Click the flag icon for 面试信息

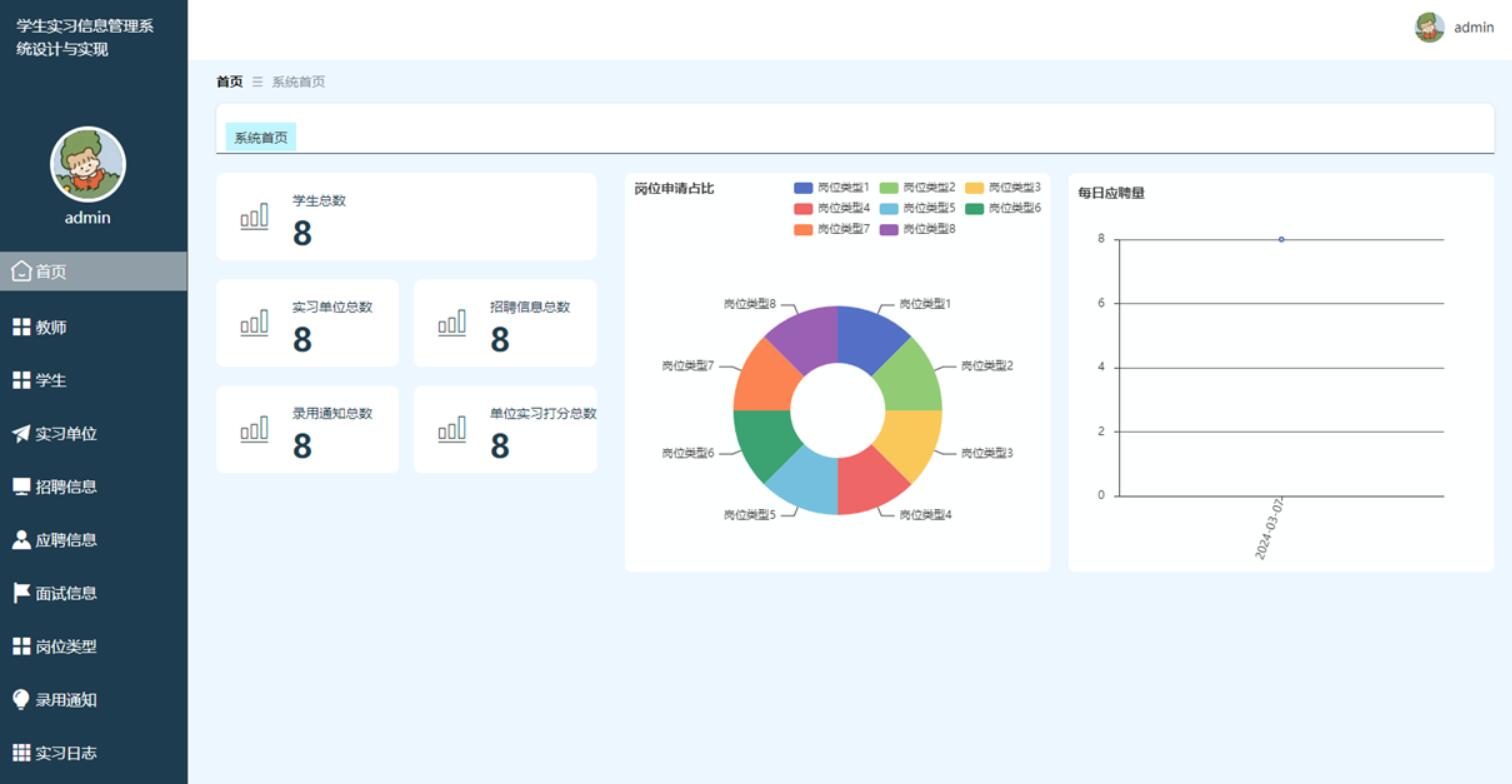21,593
